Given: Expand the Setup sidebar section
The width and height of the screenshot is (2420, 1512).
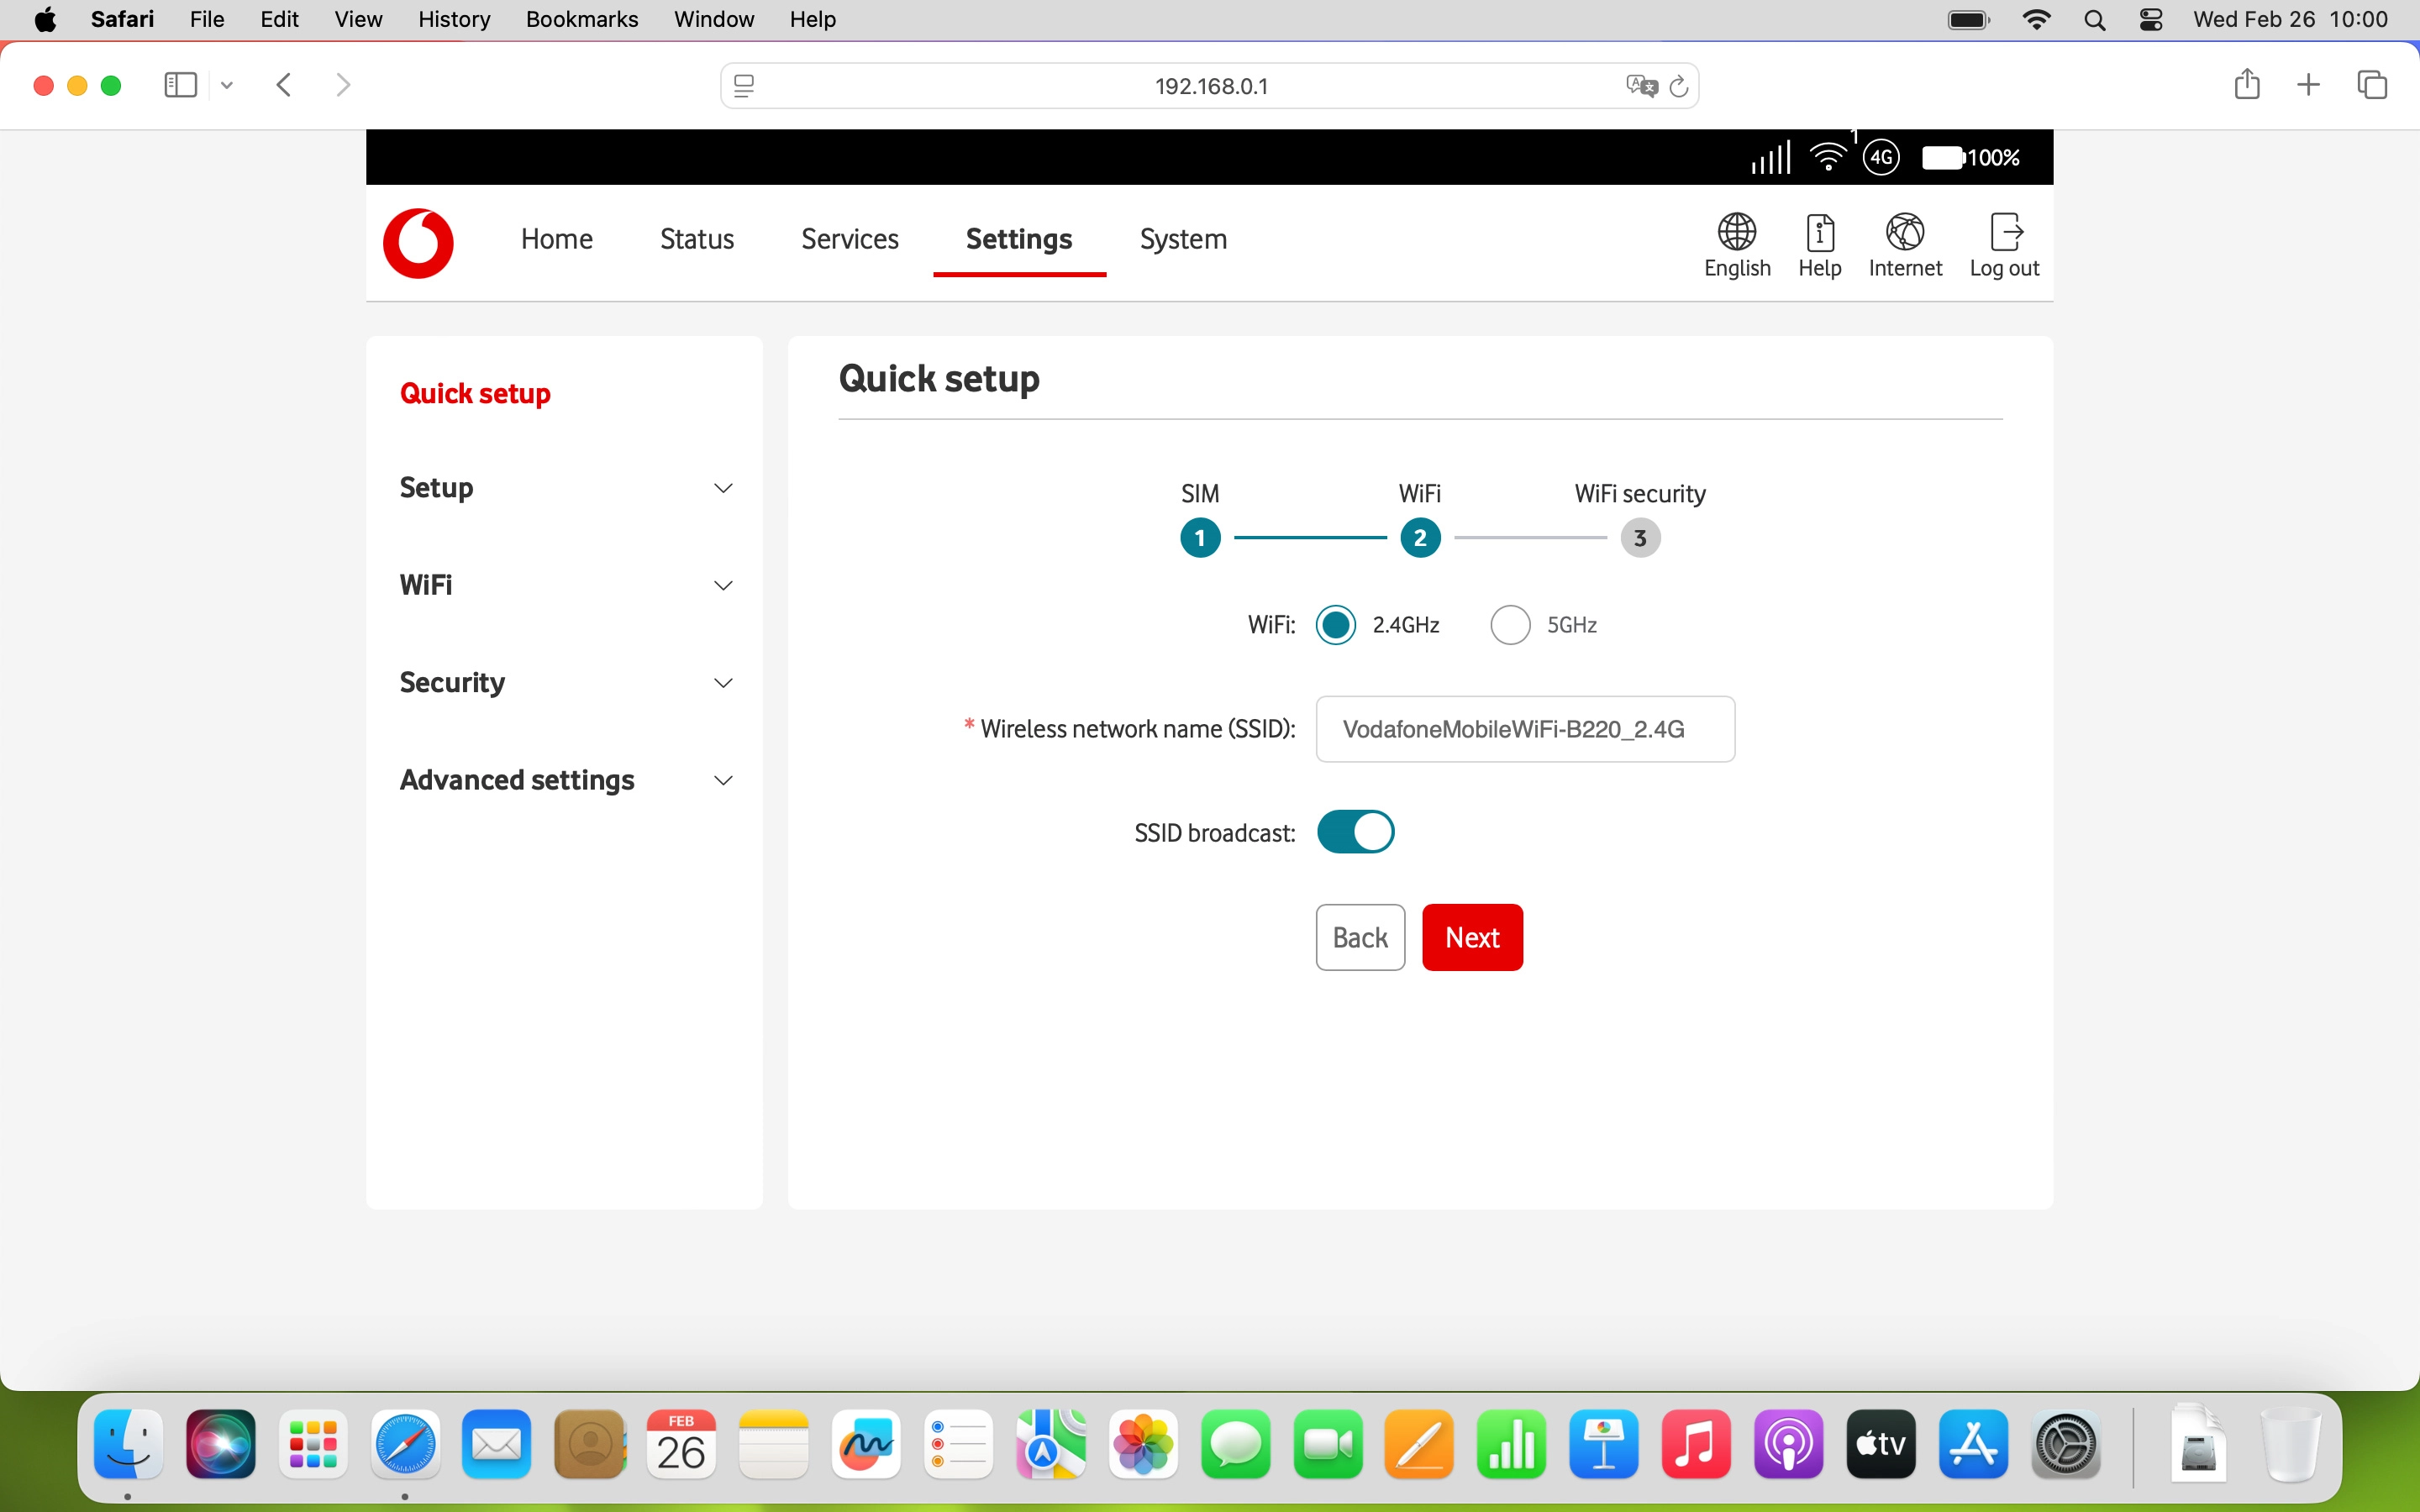Looking at the screenshot, I should point(565,488).
